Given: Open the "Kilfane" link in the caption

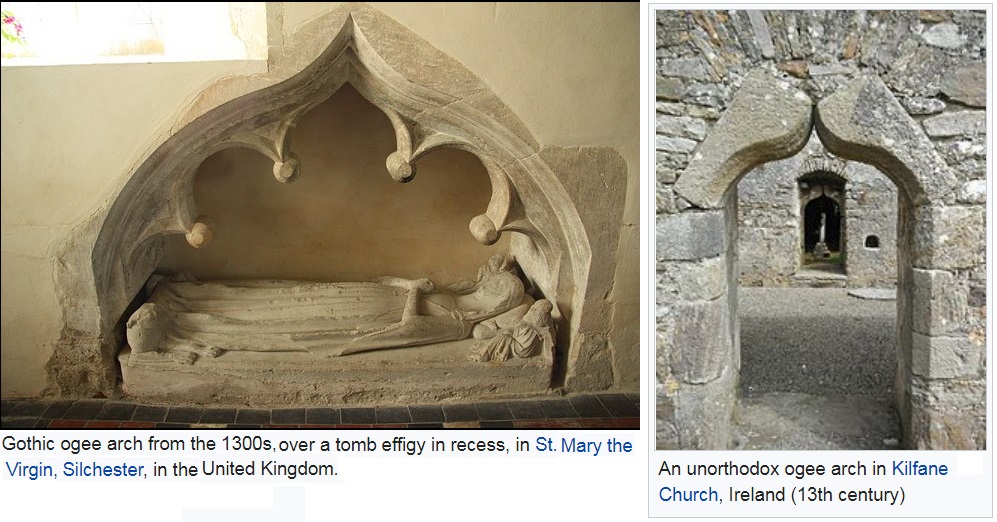Looking at the screenshot, I should click(919, 469).
